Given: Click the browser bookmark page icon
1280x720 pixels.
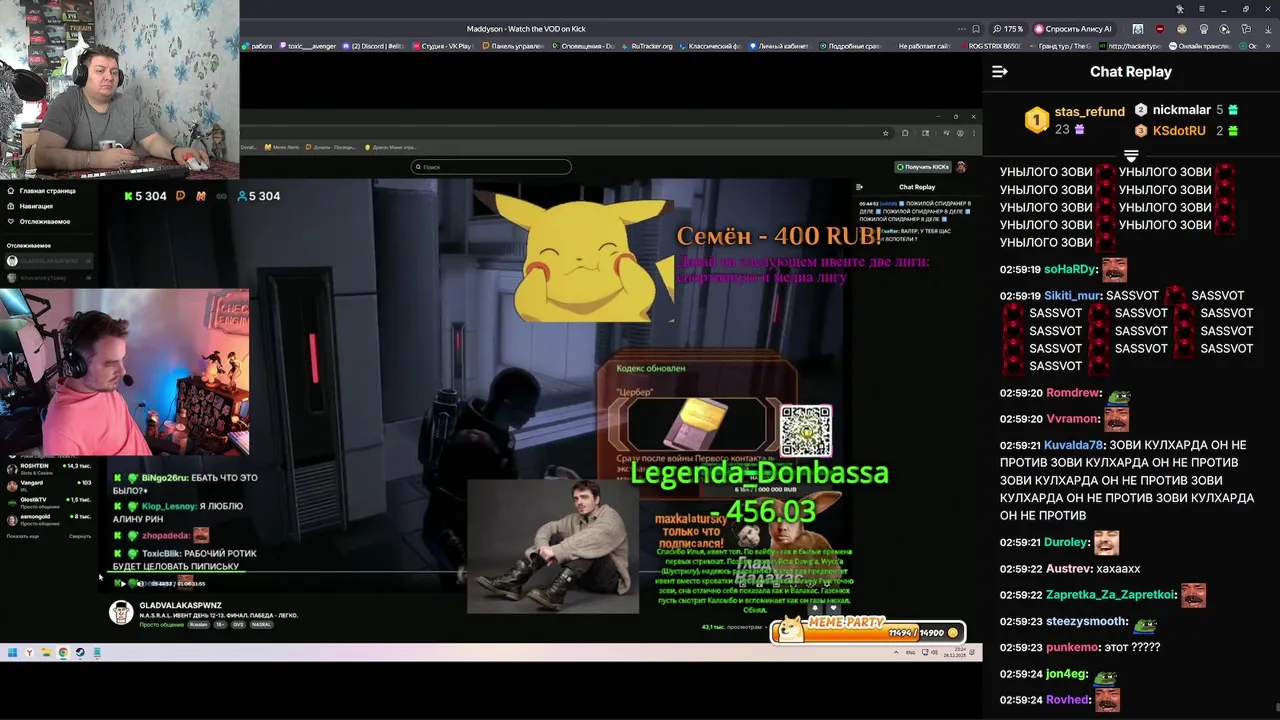Looking at the screenshot, I should (x=976, y=29).
